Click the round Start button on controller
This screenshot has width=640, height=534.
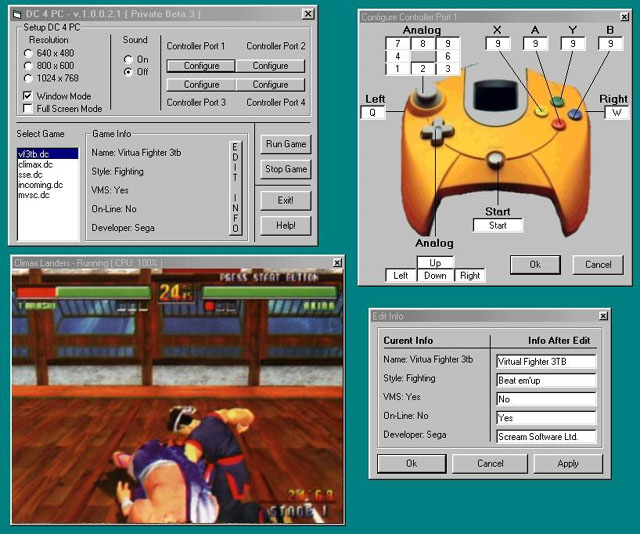(496, 159)
